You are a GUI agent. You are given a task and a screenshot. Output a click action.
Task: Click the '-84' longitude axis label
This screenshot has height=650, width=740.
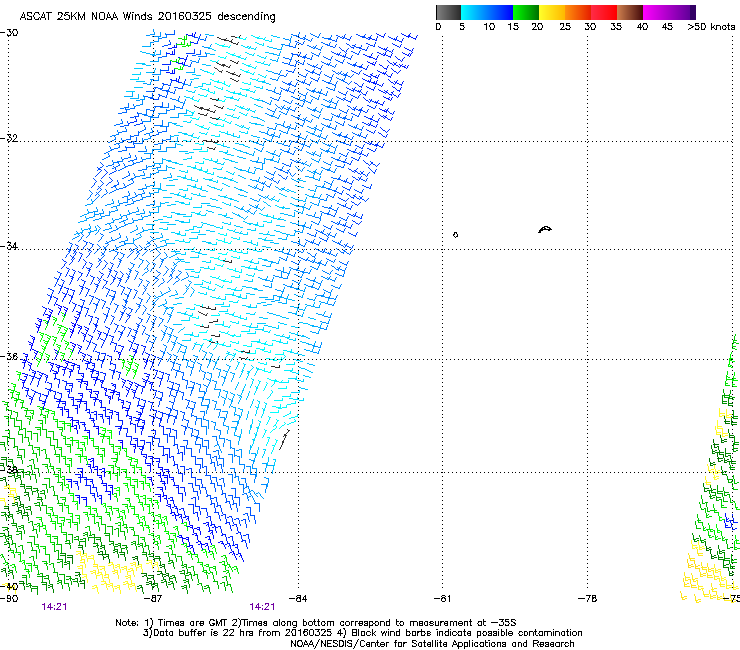(x=298, y=599)
